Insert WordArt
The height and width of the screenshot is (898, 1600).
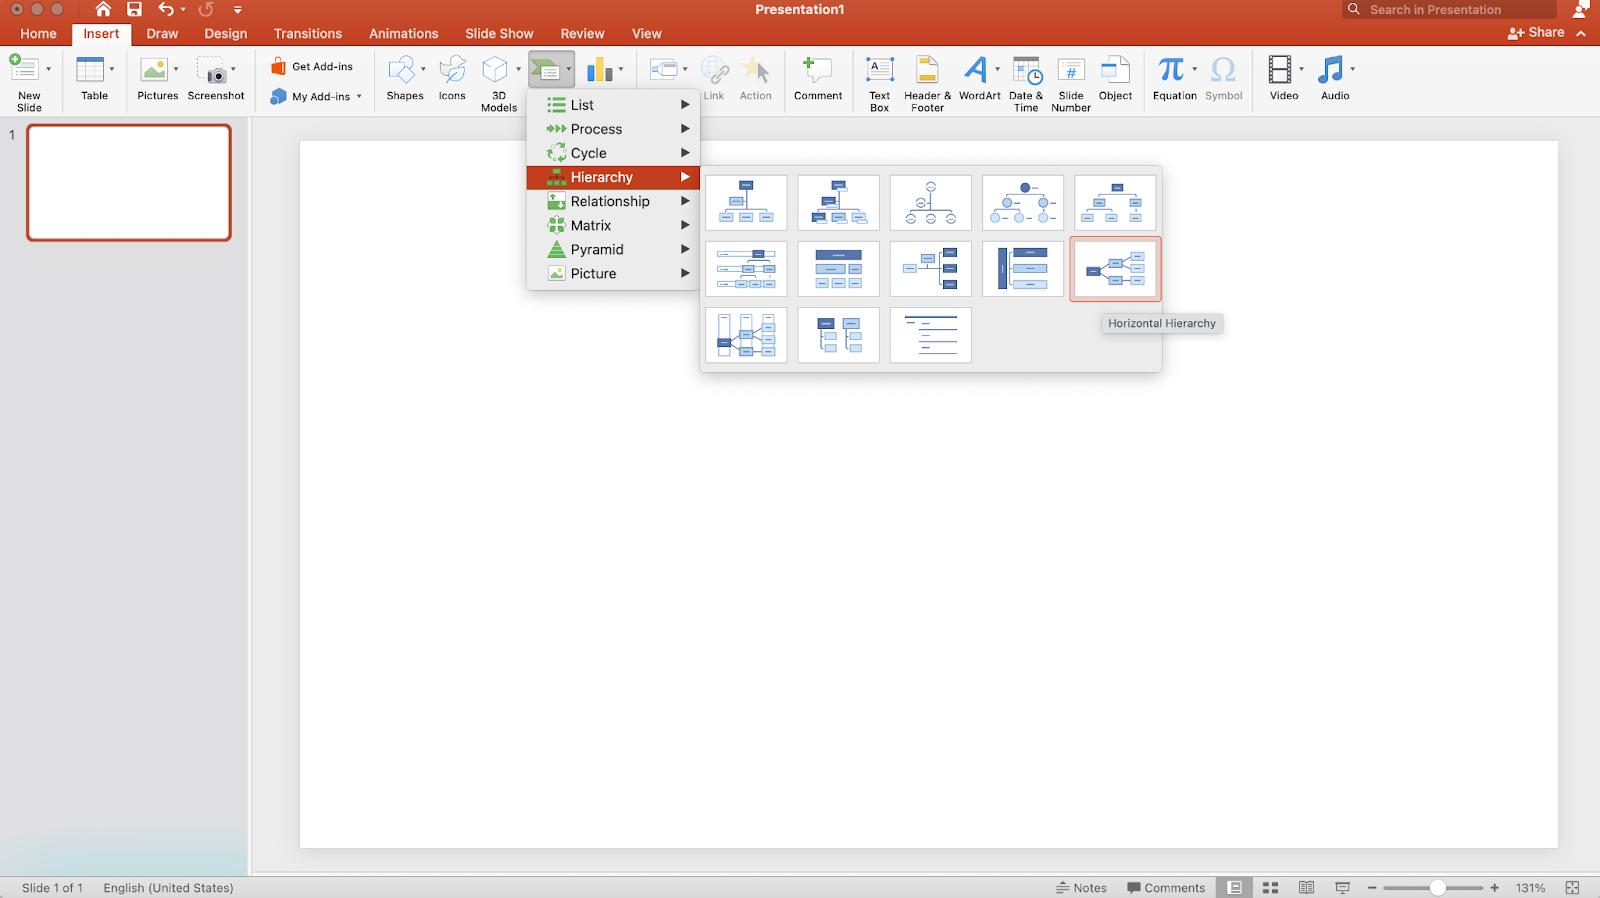(978, 78)
